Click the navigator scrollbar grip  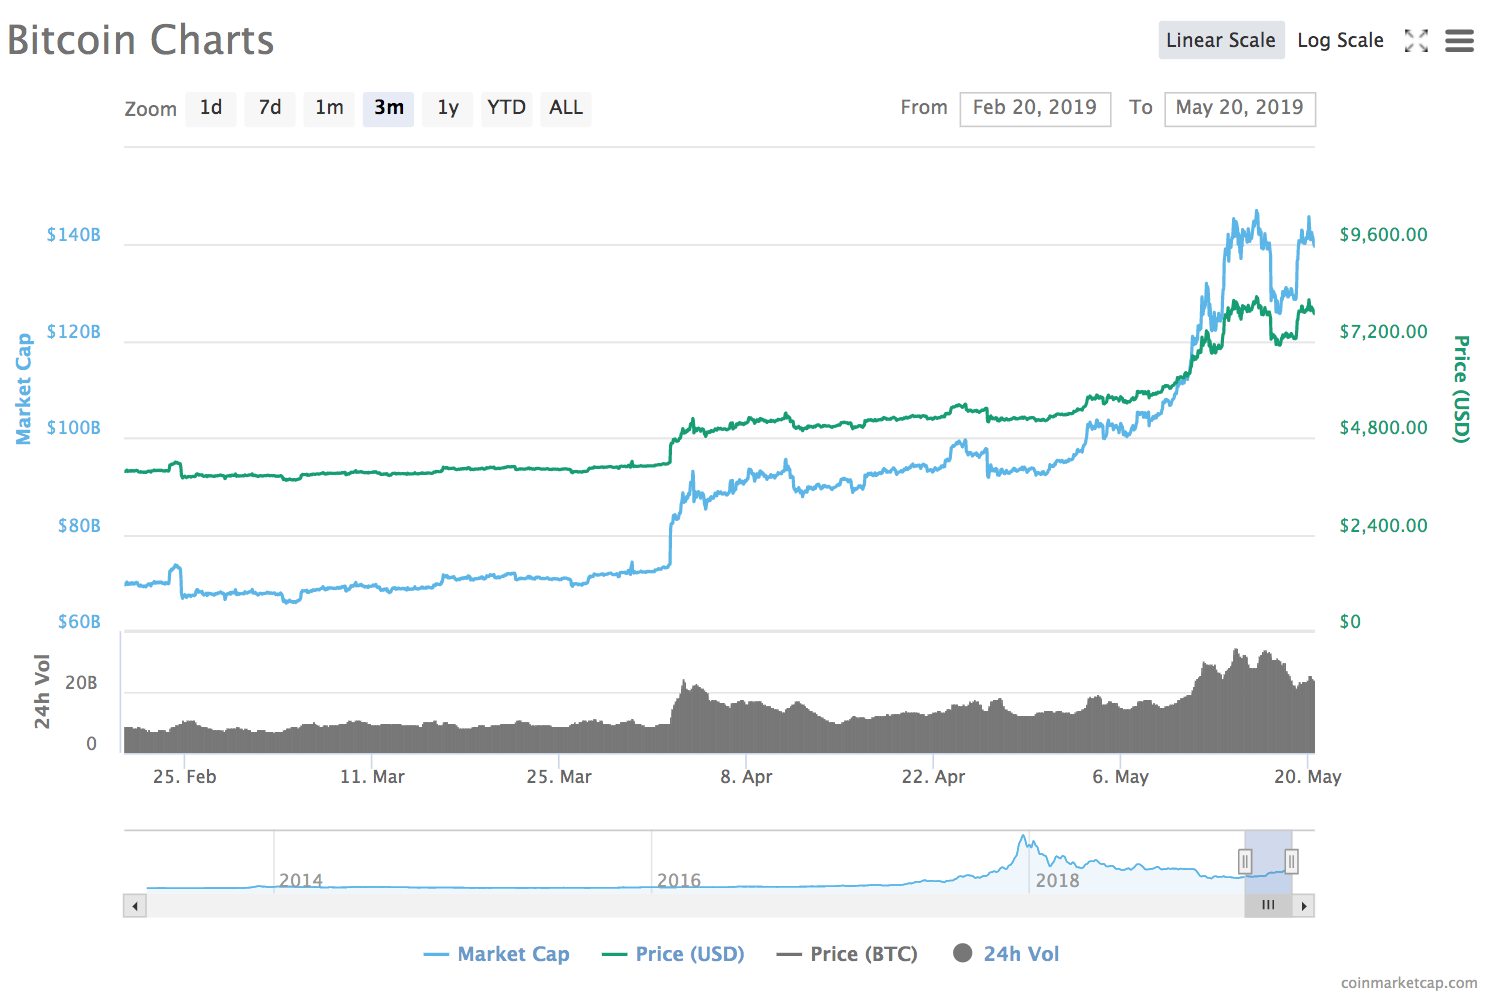(x=1268, y=905)
